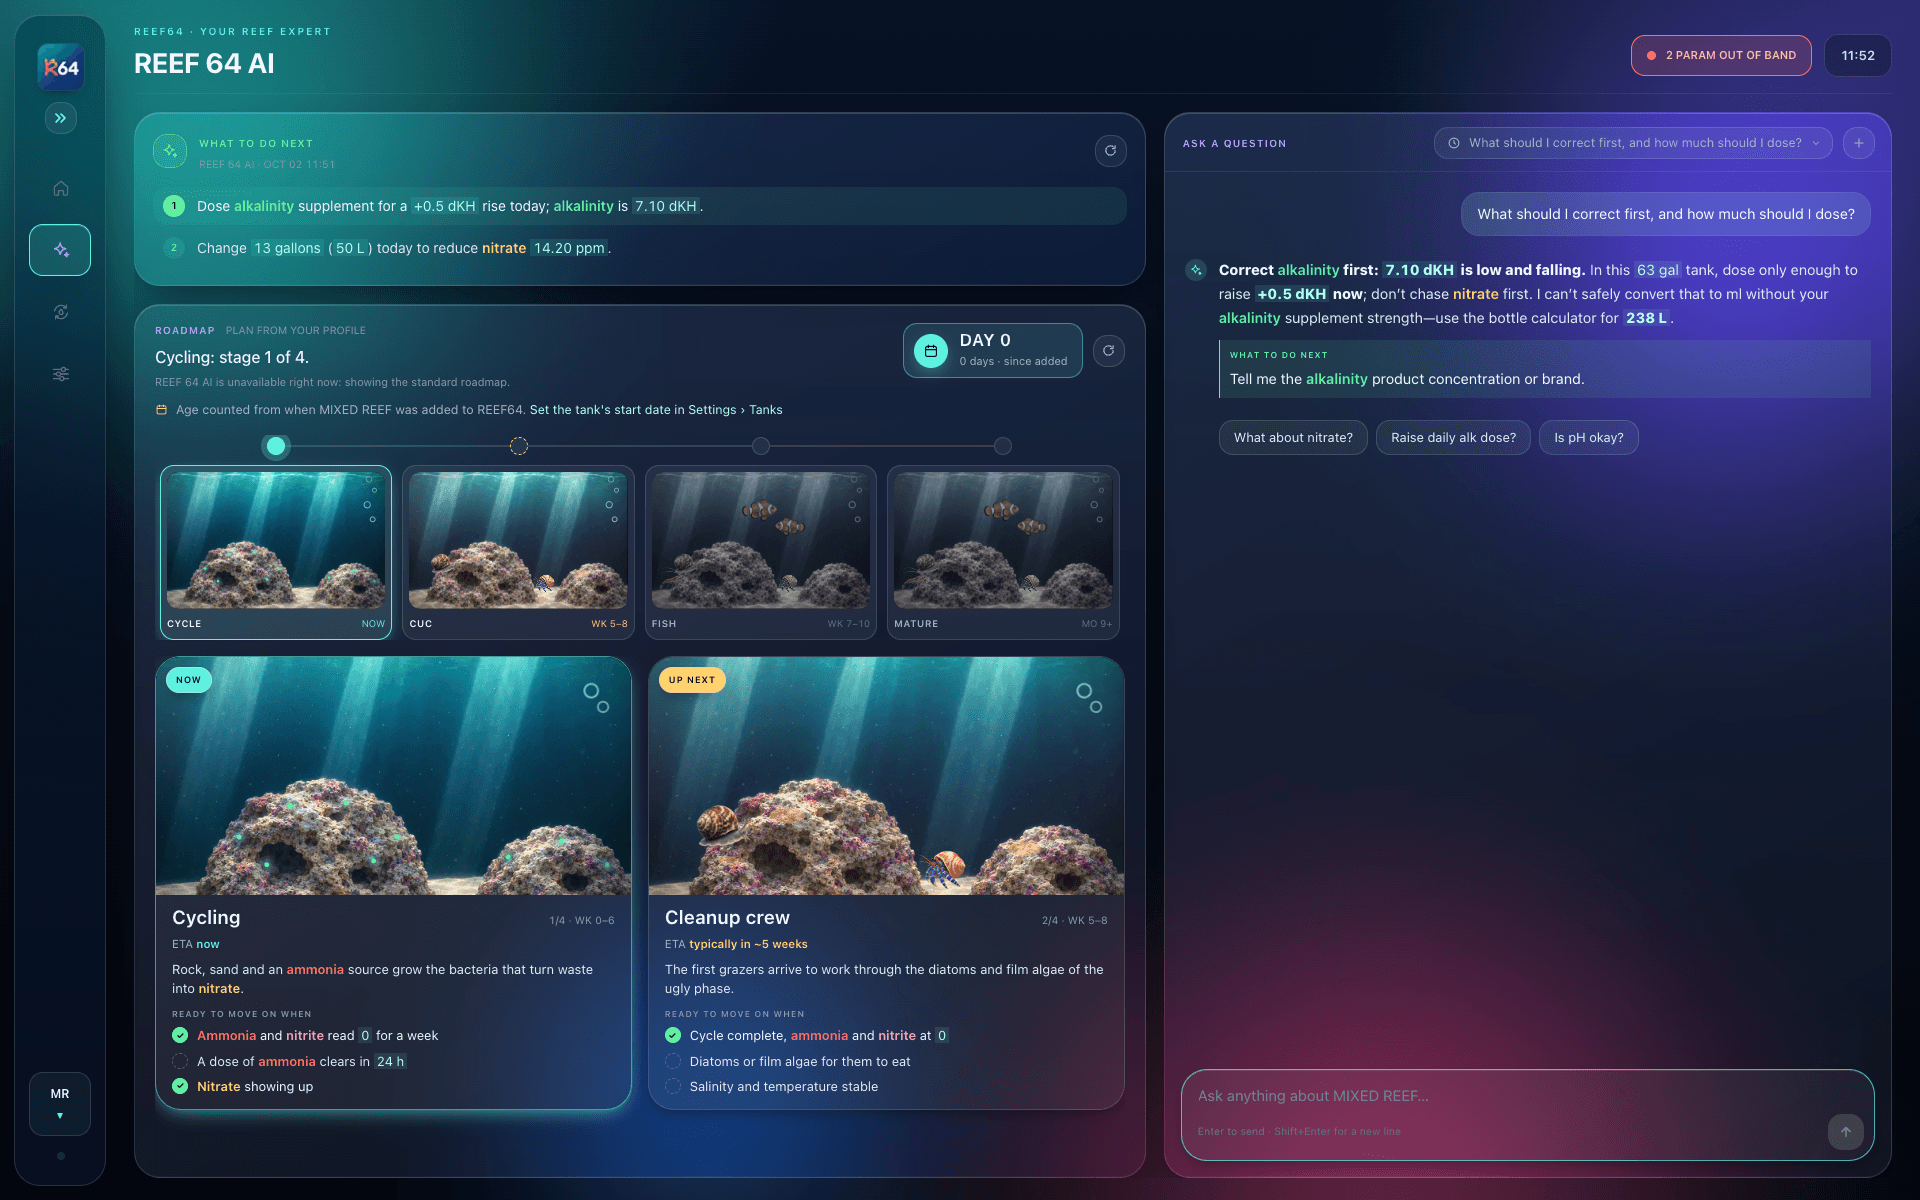Click the user question chat bubble
Image resolution: width=1920 pixels, height=1200 pixels.
[x=1665, y=214]
